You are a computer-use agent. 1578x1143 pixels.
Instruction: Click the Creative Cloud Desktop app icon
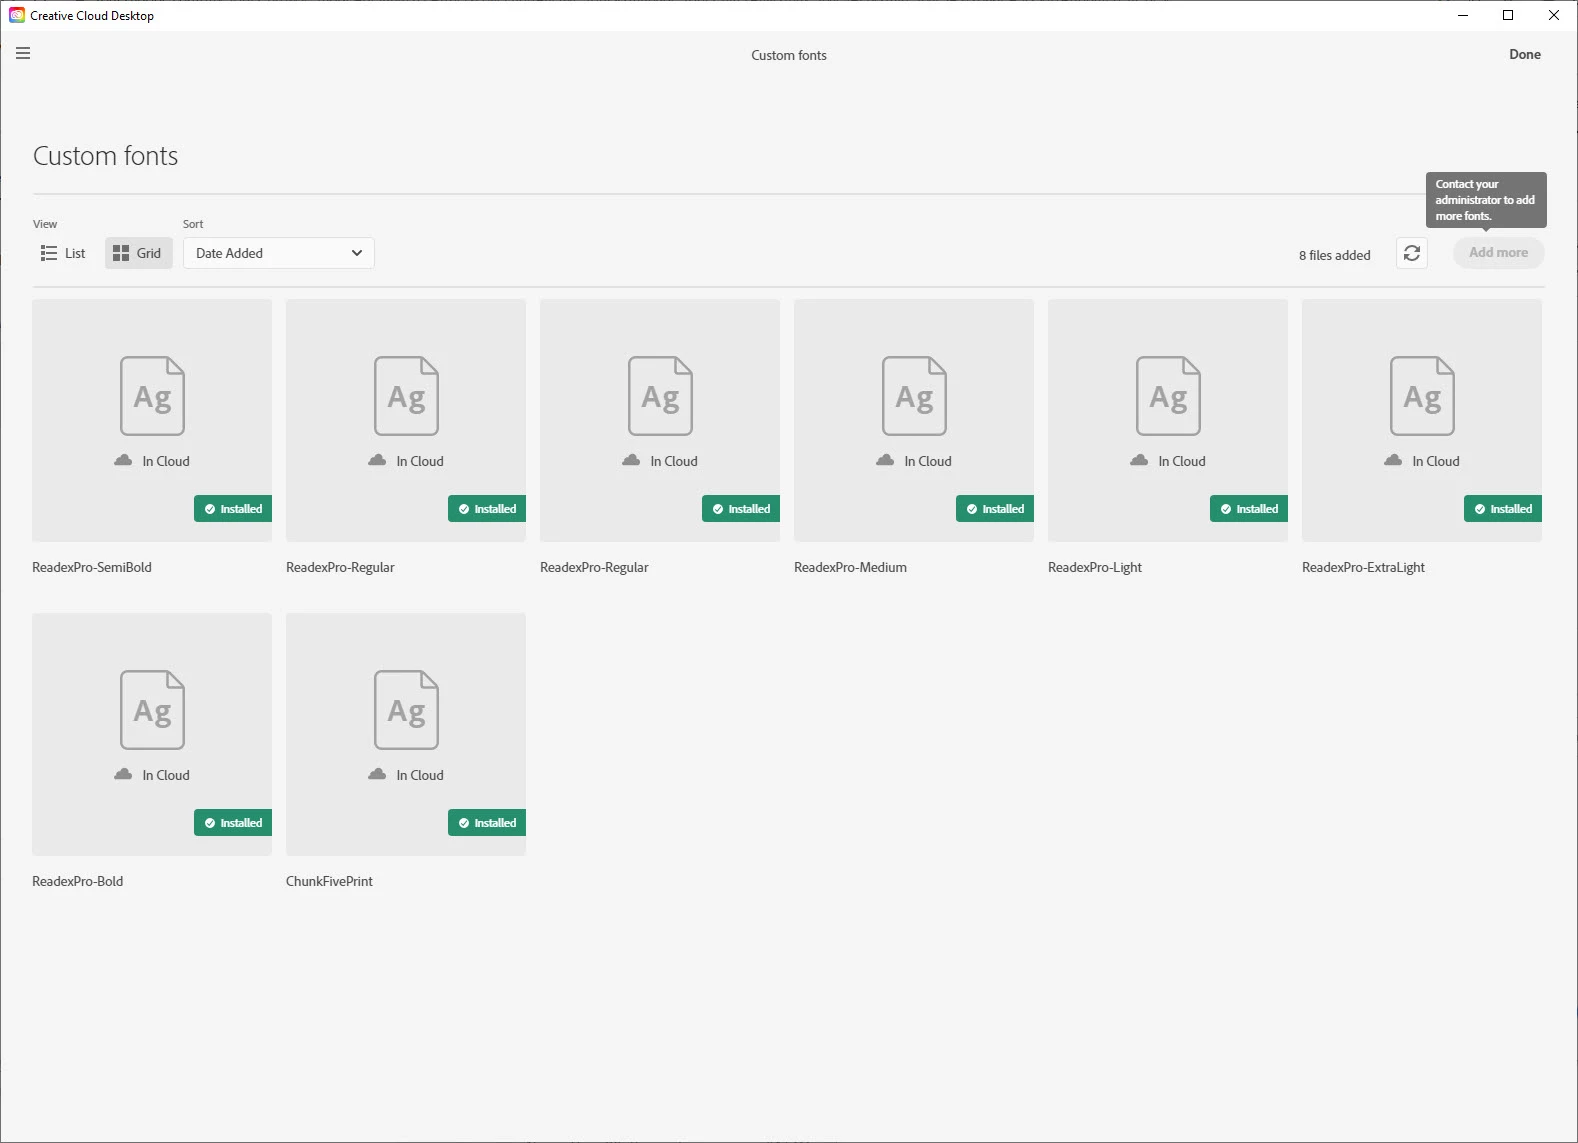pyautogui.click(x=17, y=15)
